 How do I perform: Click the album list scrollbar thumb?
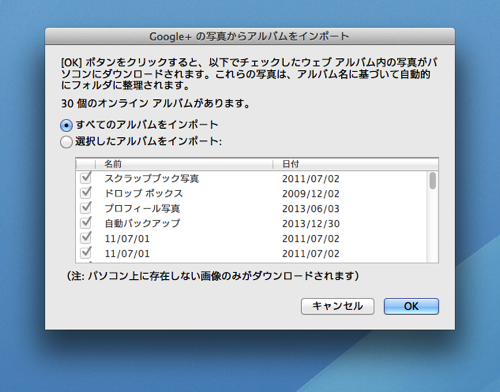pos(433,180)
